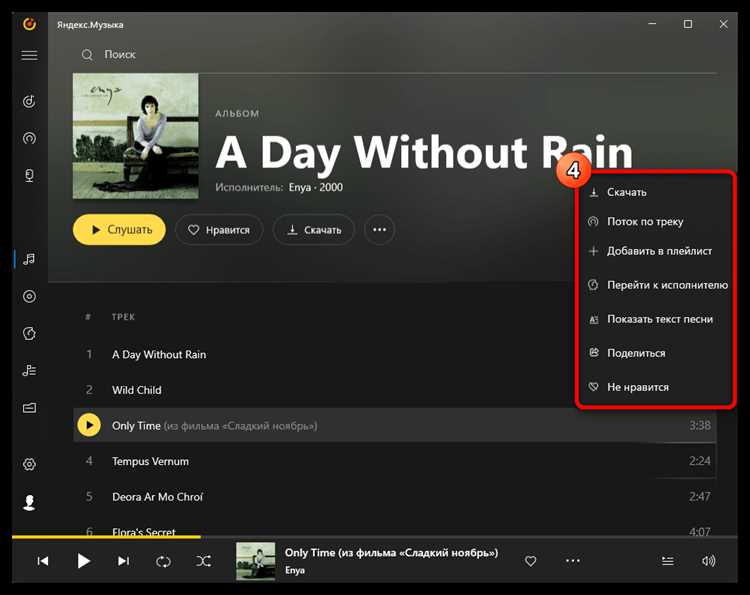Open the artists sidebar icon
This screenshot has height=595, width=750.
[x=29, y=333]
